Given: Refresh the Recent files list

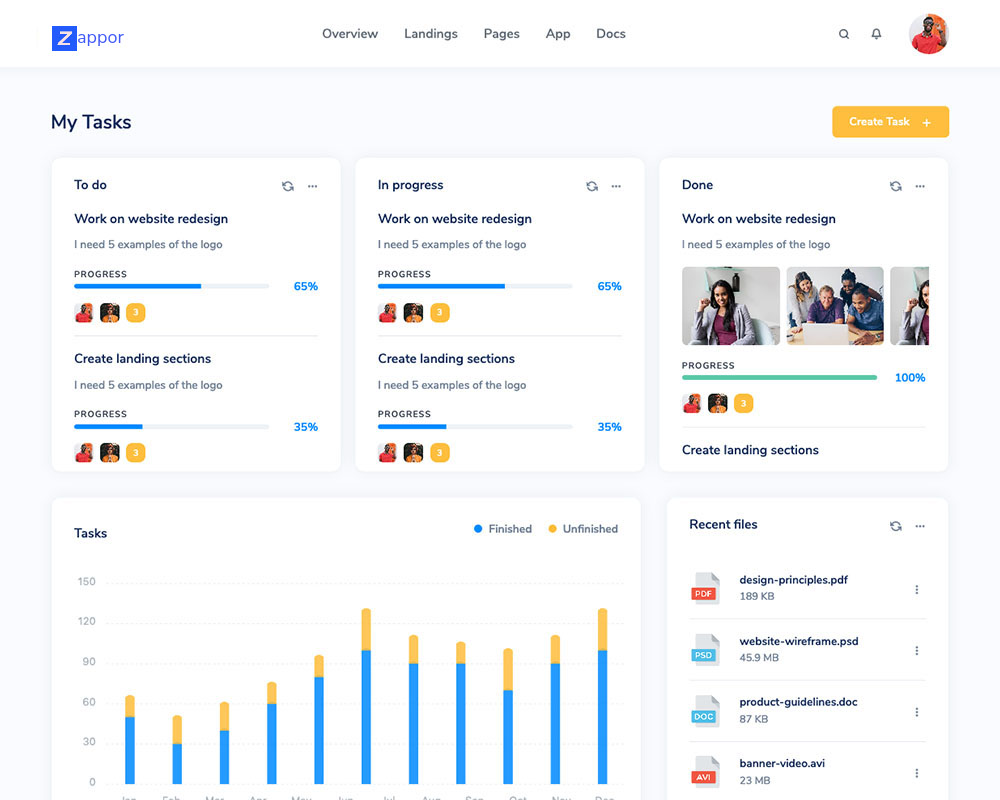Looking at the screenshot, I should point(896,526).
